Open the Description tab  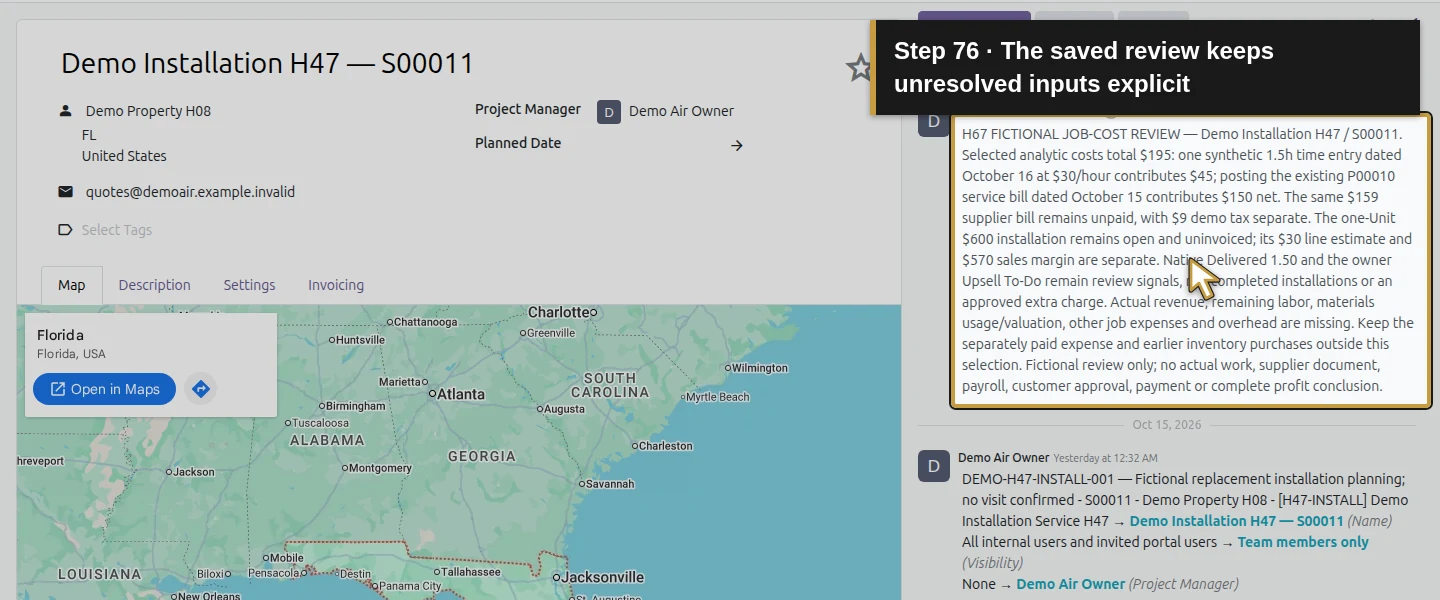(154, 285)
